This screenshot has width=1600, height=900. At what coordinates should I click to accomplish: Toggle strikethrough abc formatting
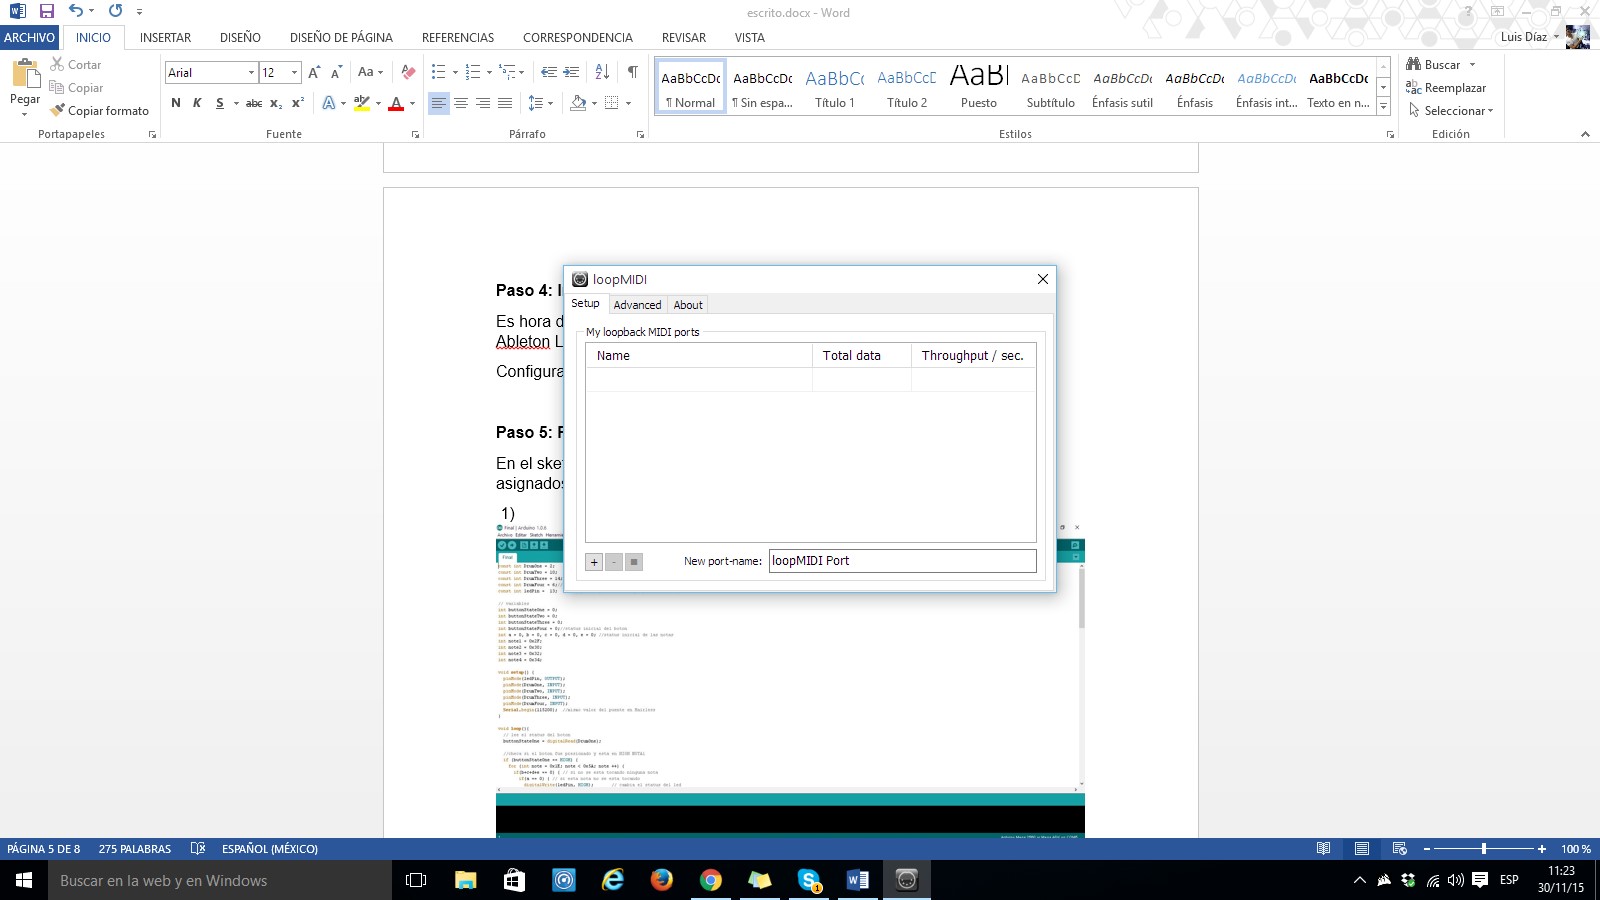click(x=254, y=103)
